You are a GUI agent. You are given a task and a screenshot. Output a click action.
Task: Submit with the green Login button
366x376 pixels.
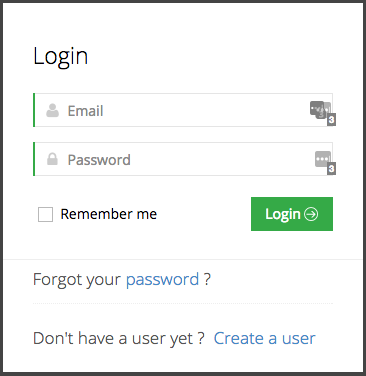pyautogui.click(x=292, y=214)
